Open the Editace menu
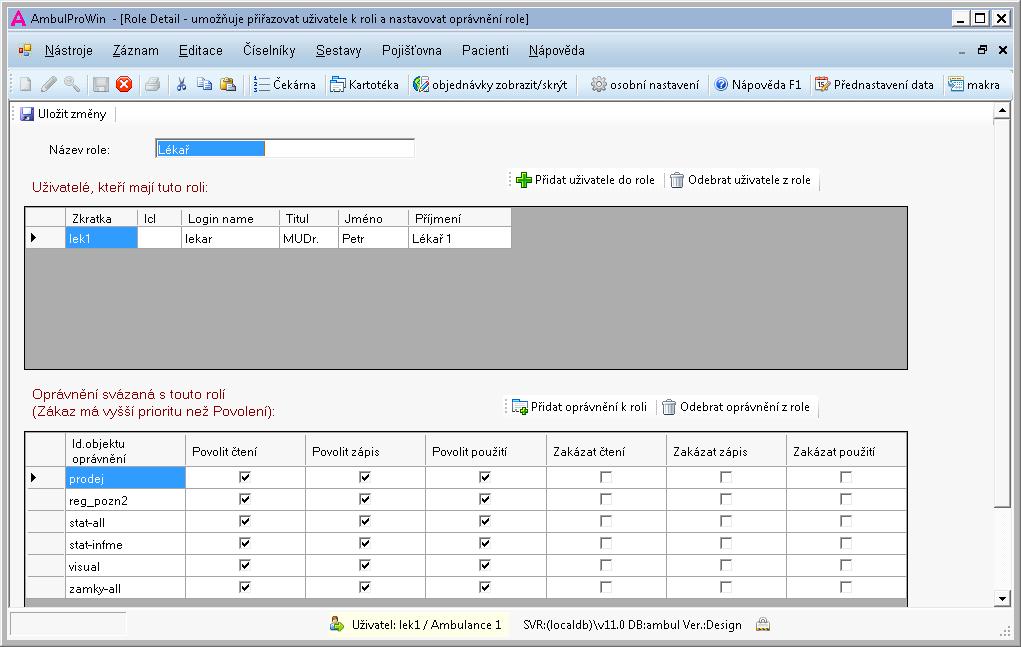 [201, 50]
